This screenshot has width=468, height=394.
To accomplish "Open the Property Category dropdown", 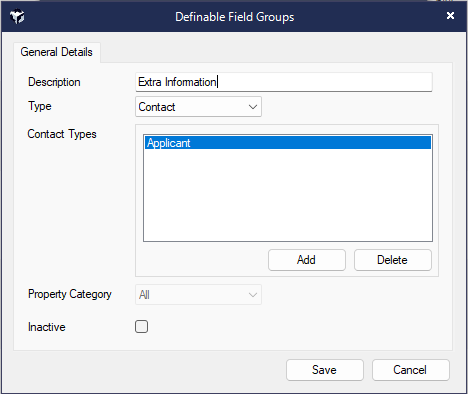I will click(x=198, y=295).
